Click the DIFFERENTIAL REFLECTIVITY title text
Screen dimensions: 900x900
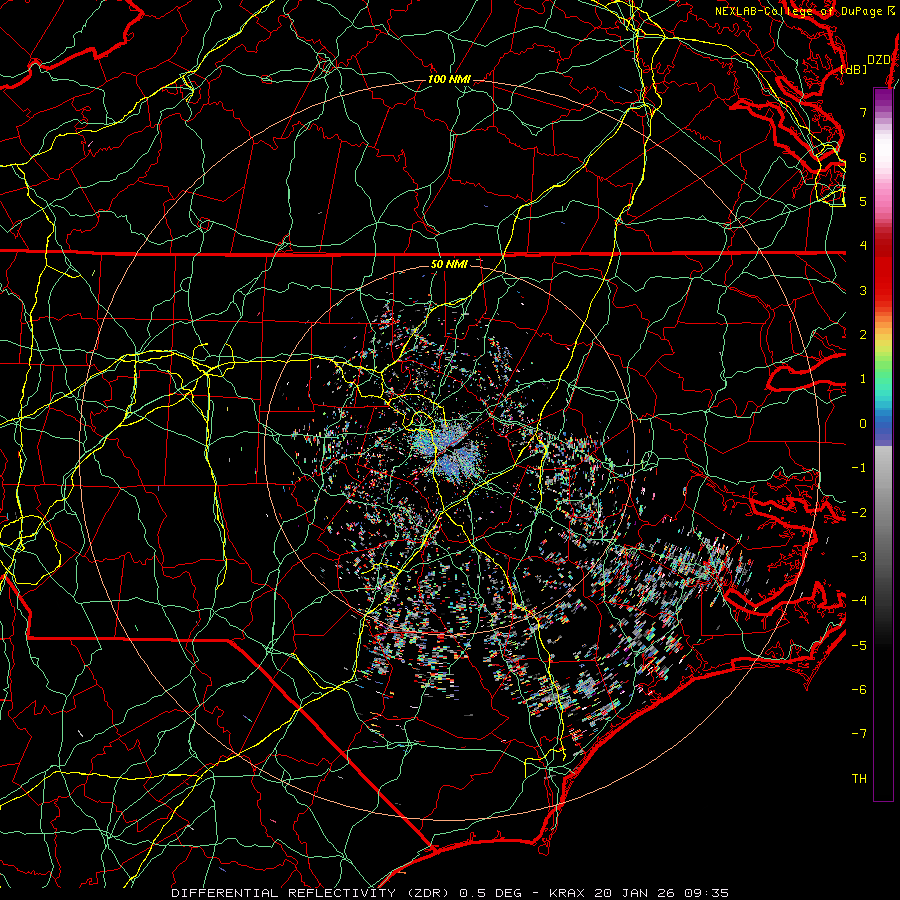click(283, 893)
